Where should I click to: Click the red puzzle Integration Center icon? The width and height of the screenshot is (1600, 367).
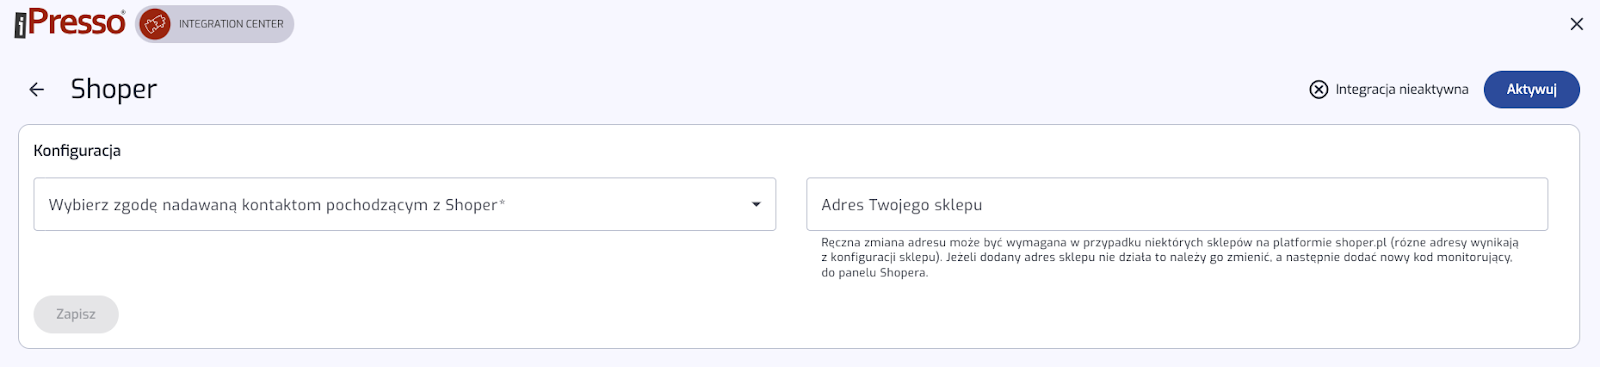pos(155,24)
